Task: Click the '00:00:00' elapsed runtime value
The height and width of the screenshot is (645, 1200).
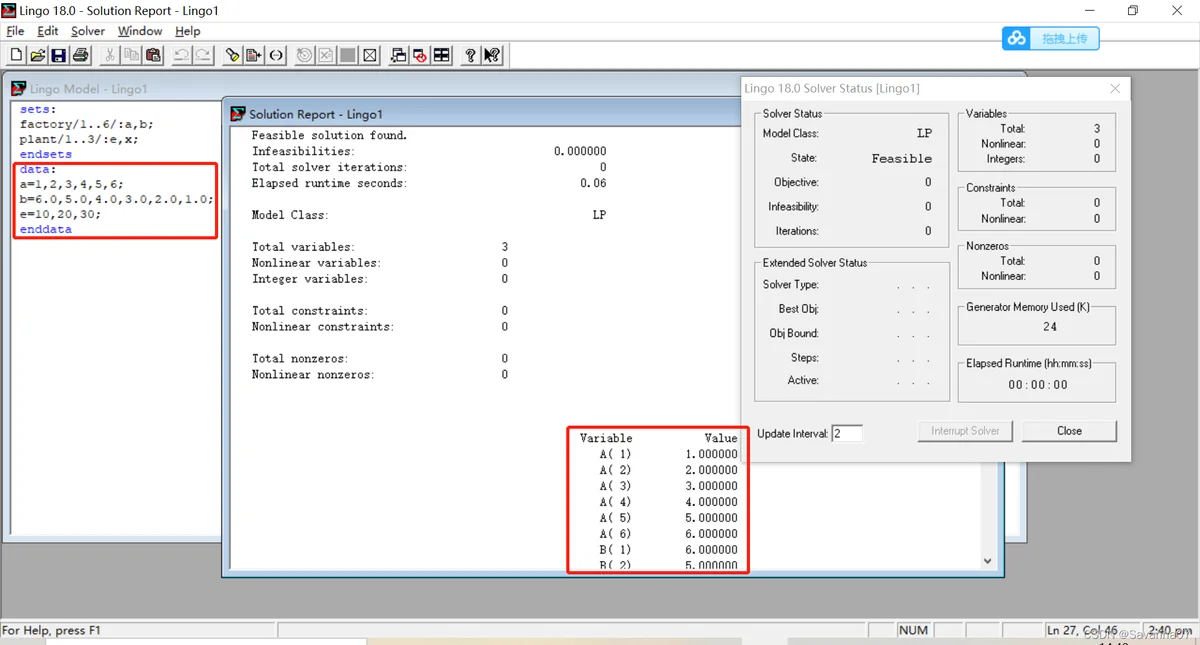Action: [1038, 385]
